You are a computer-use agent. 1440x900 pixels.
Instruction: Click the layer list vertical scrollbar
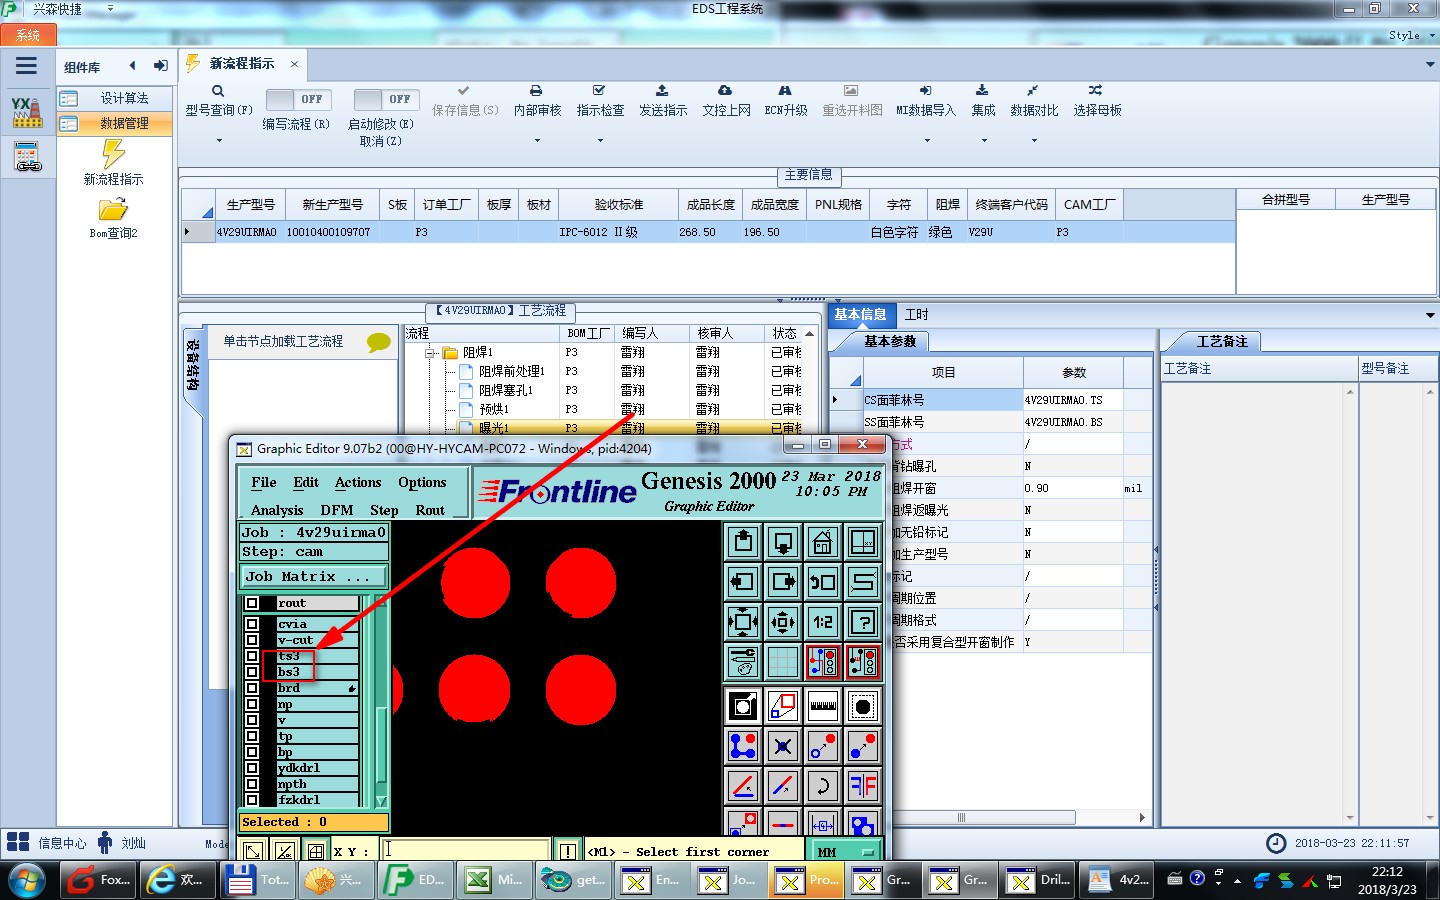[381, 701]
